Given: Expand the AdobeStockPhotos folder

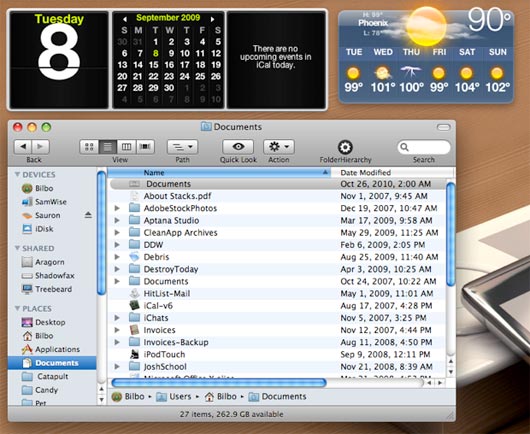Looking at the screenshot, I should 117,208.
